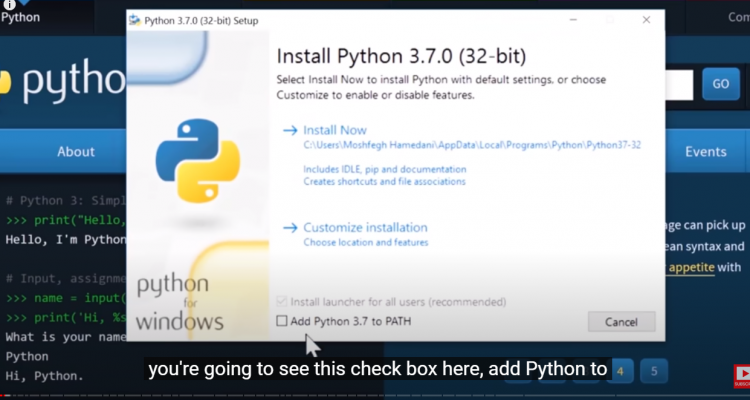750x400 pixels.
Task: Choose Customize installation option
Action: pos(365,227)
